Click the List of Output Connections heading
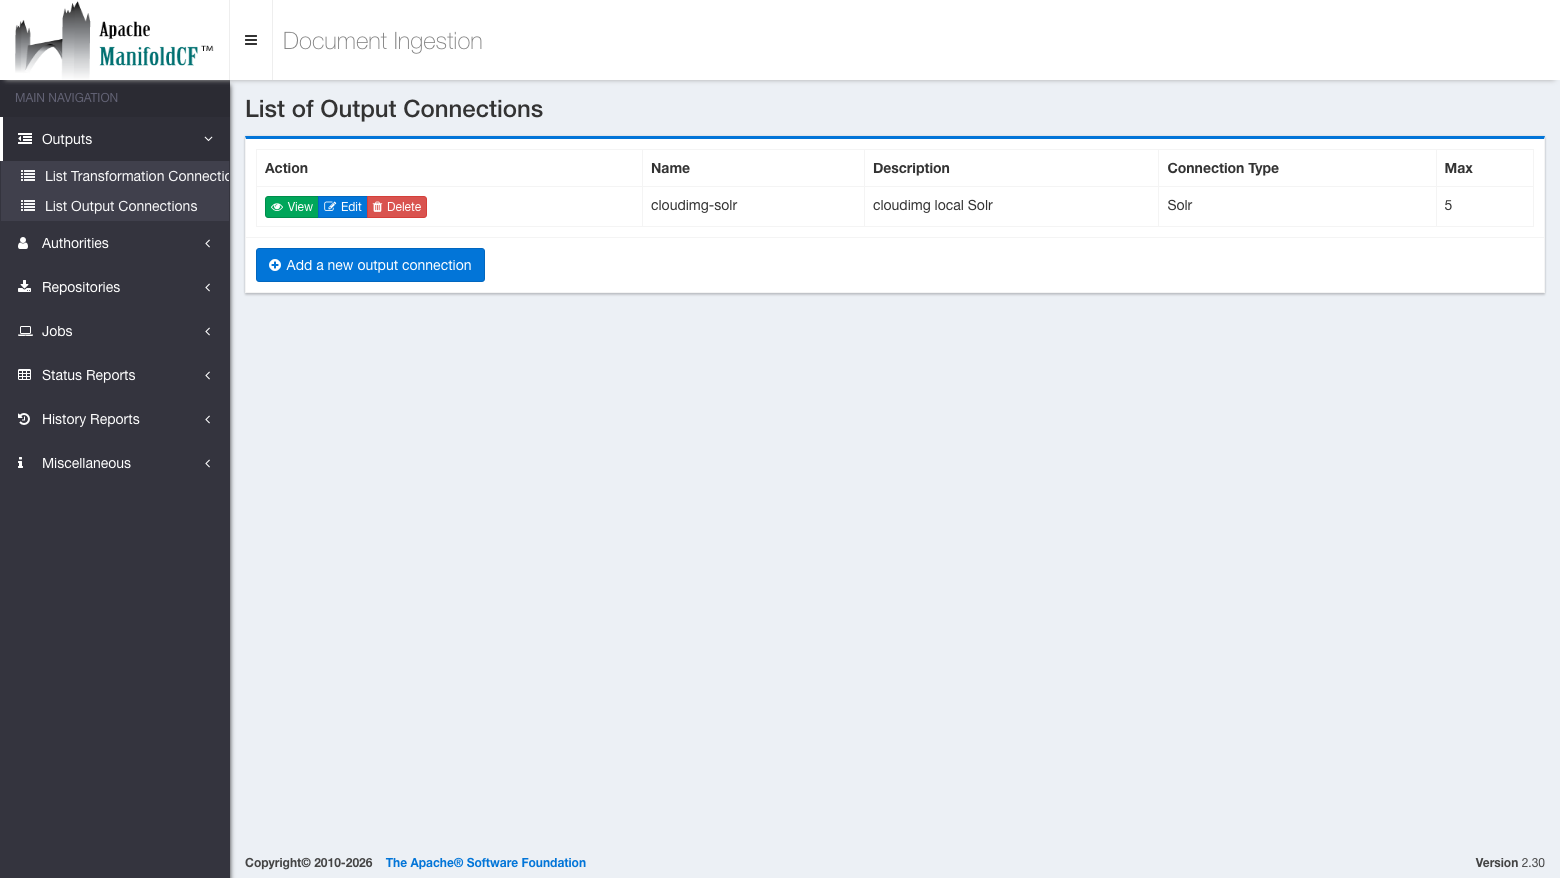This screenshot has width=1560, height=878. coord(394,109)
